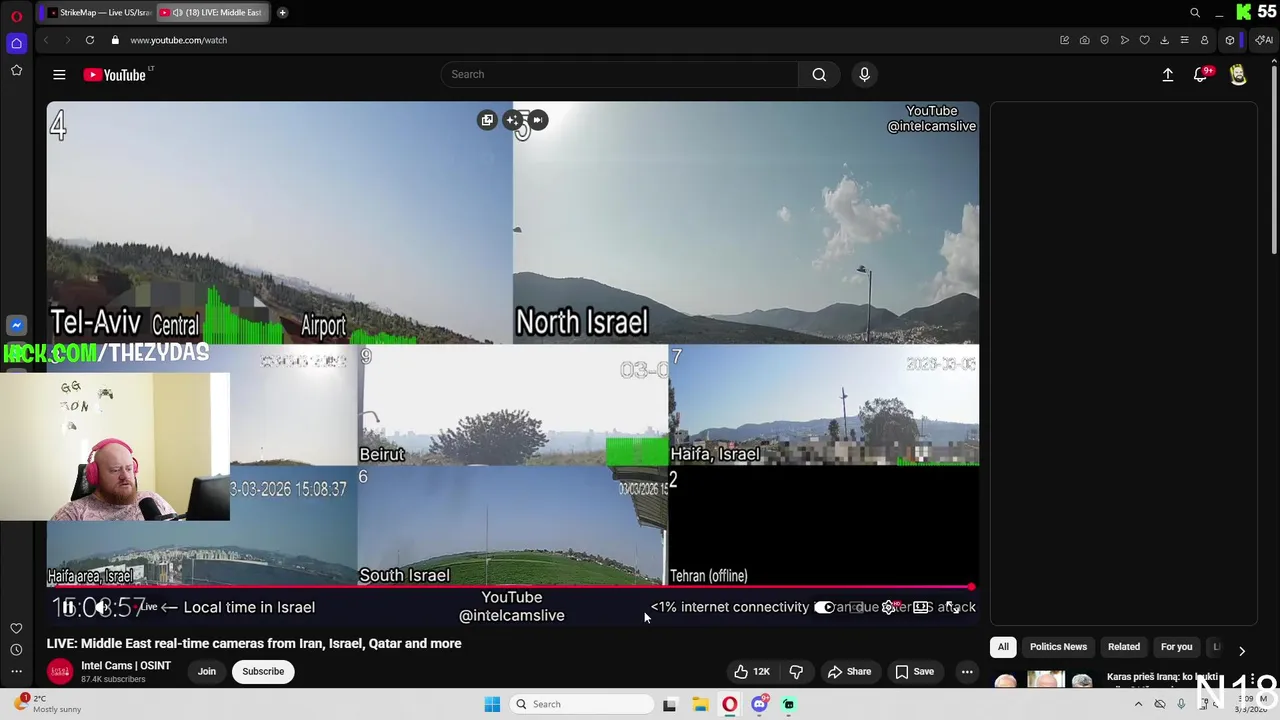Select the Related filter chip

tap(1124, 647)
